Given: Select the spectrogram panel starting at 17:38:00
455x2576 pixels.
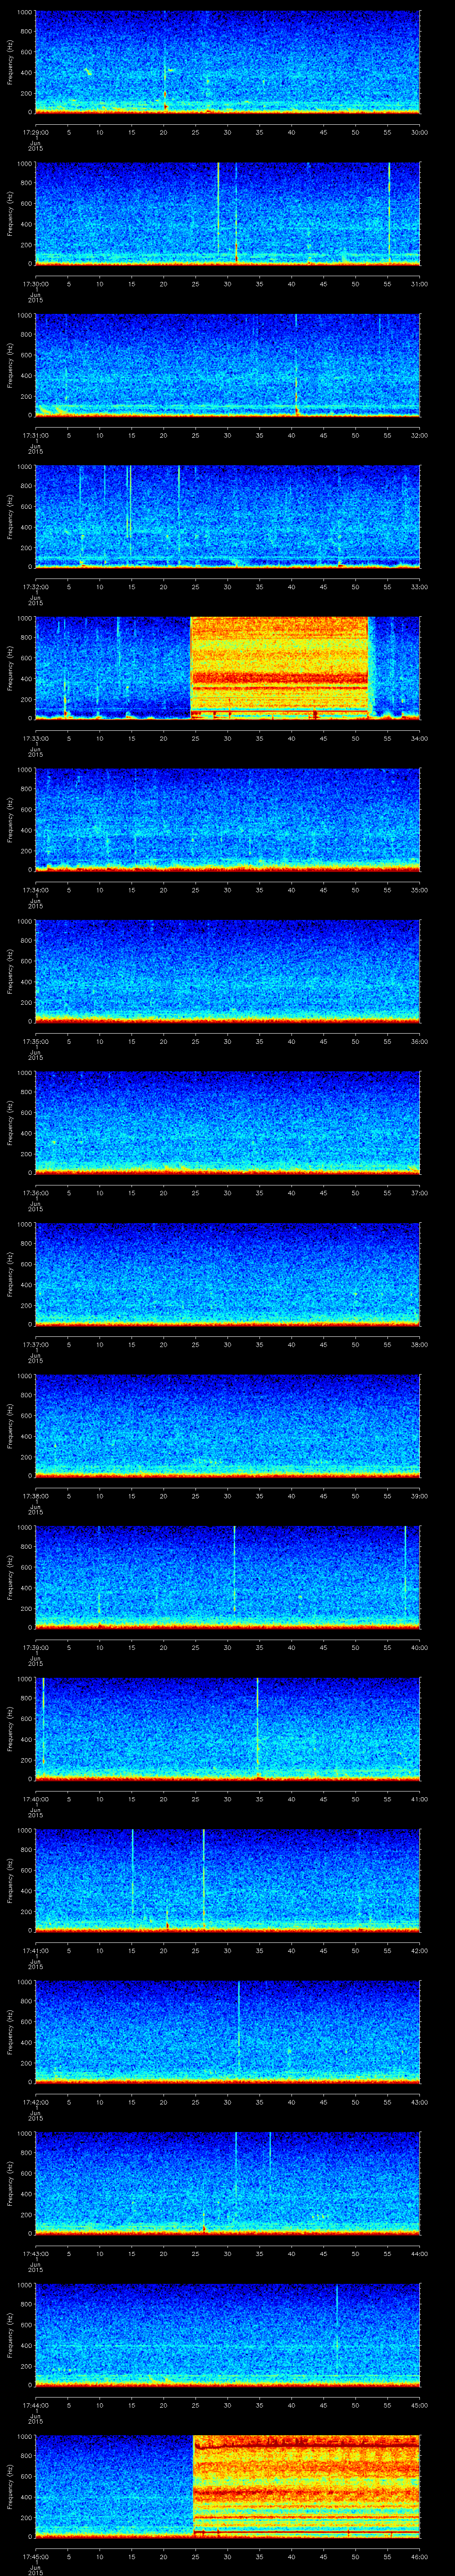Looking at the screenshot, I should pyautogui.click(x=227, y=1425).
